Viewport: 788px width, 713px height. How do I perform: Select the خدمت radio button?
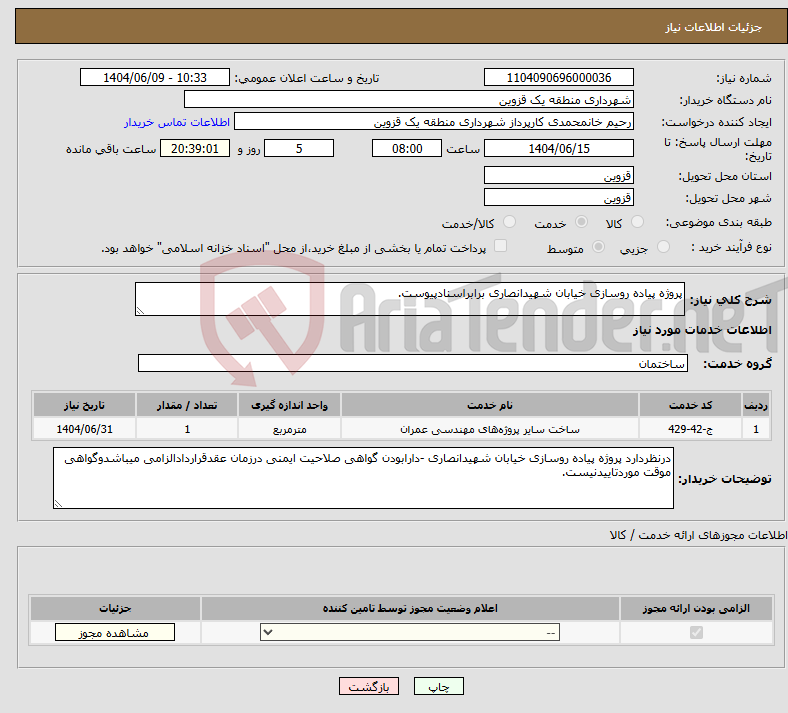581,222
